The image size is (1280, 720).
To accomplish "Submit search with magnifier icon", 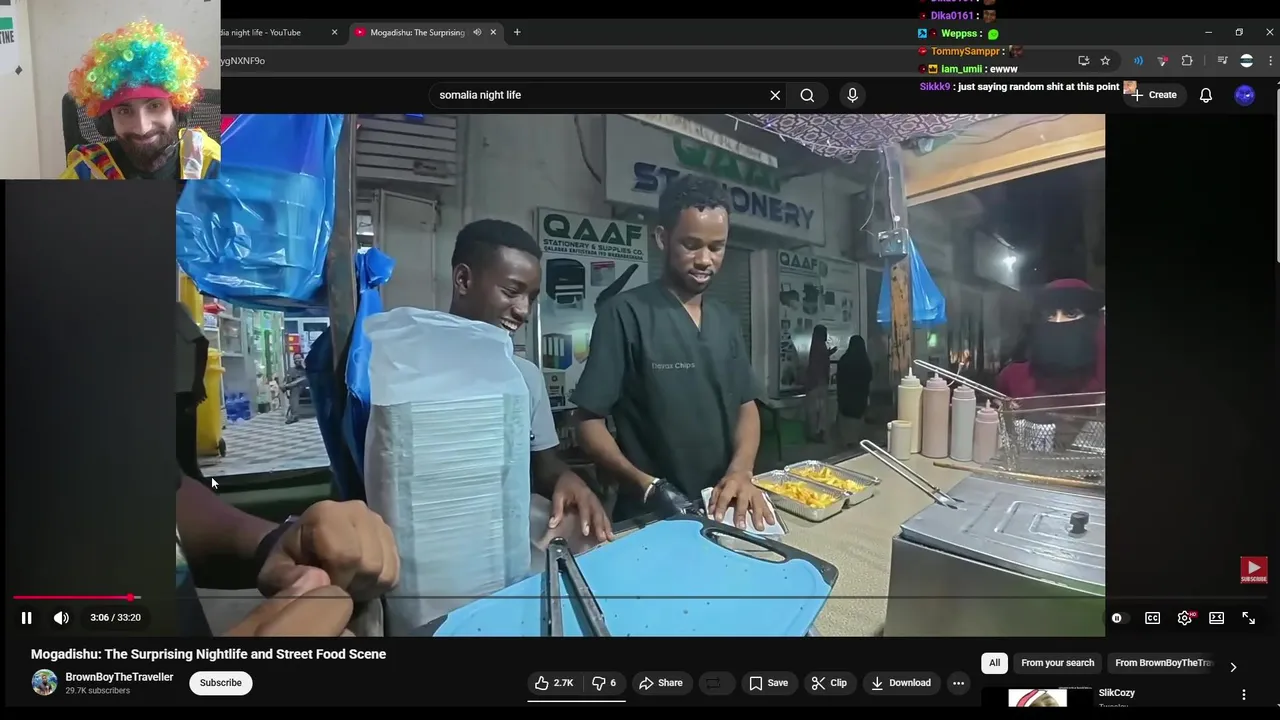I will pyautogui.click(x=807, y=95).
